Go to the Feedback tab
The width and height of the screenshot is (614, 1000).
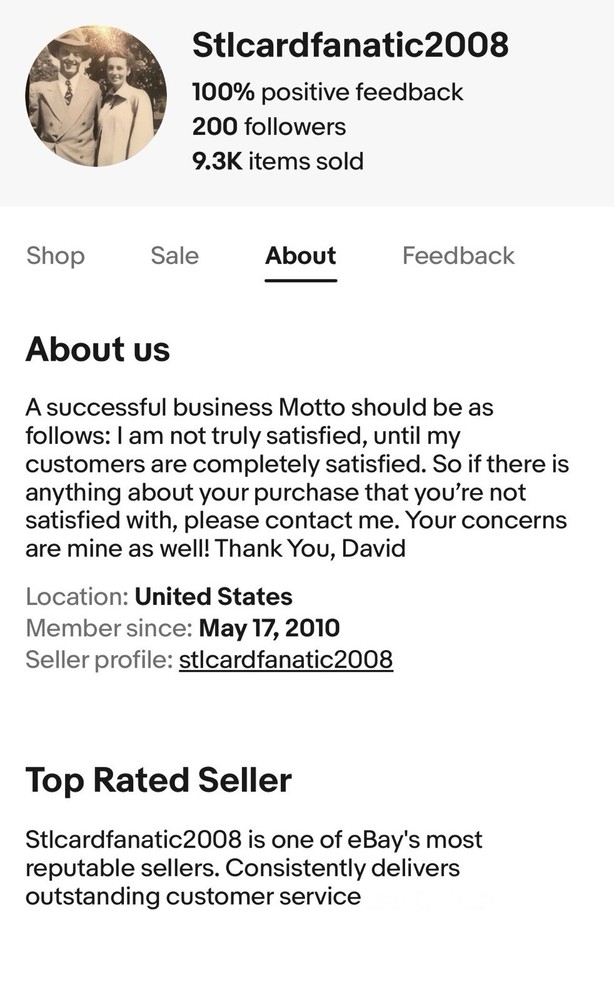[458, 256]
